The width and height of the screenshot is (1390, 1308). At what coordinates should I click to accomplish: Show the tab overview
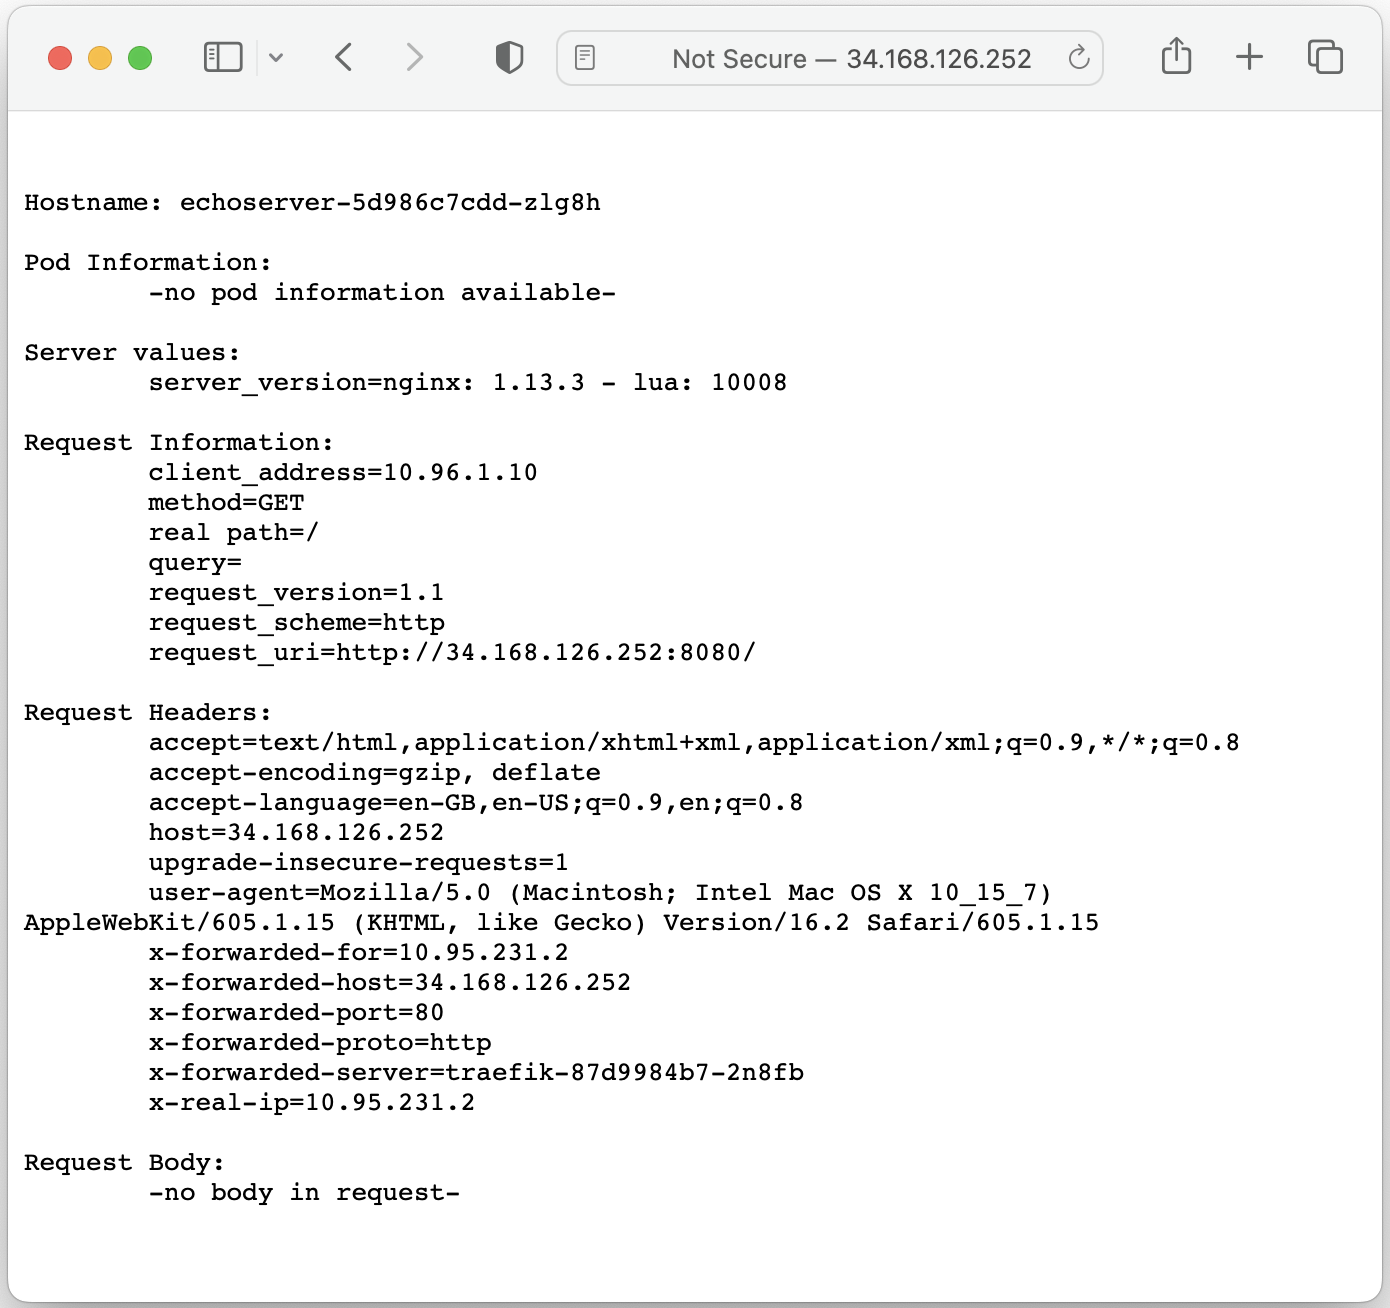[x=1325, y=58]
